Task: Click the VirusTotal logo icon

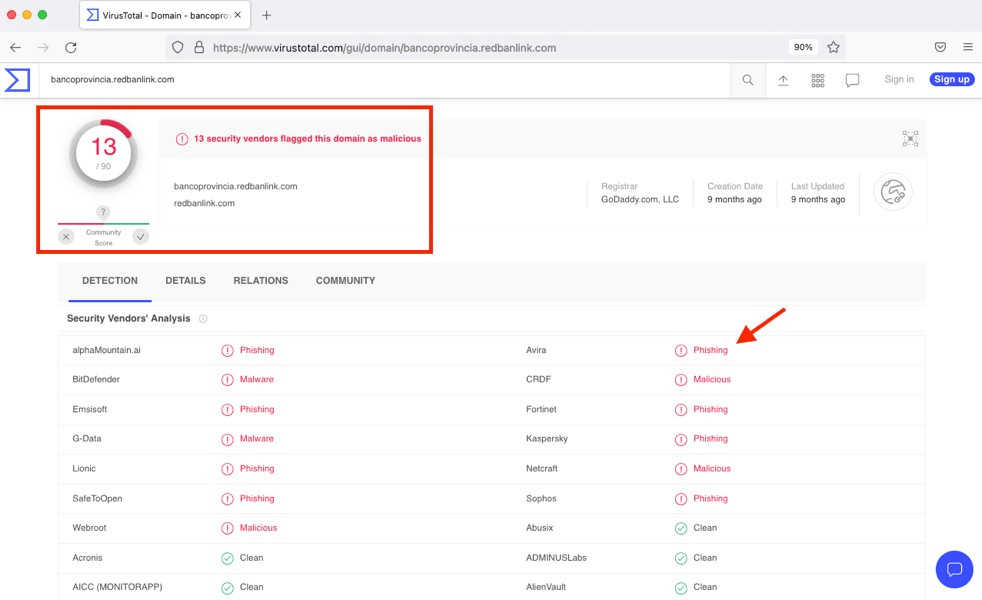Action: tap(17, 80)
